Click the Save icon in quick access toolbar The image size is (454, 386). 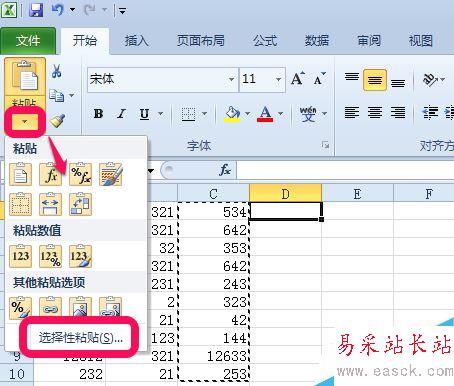coord(36,10)
